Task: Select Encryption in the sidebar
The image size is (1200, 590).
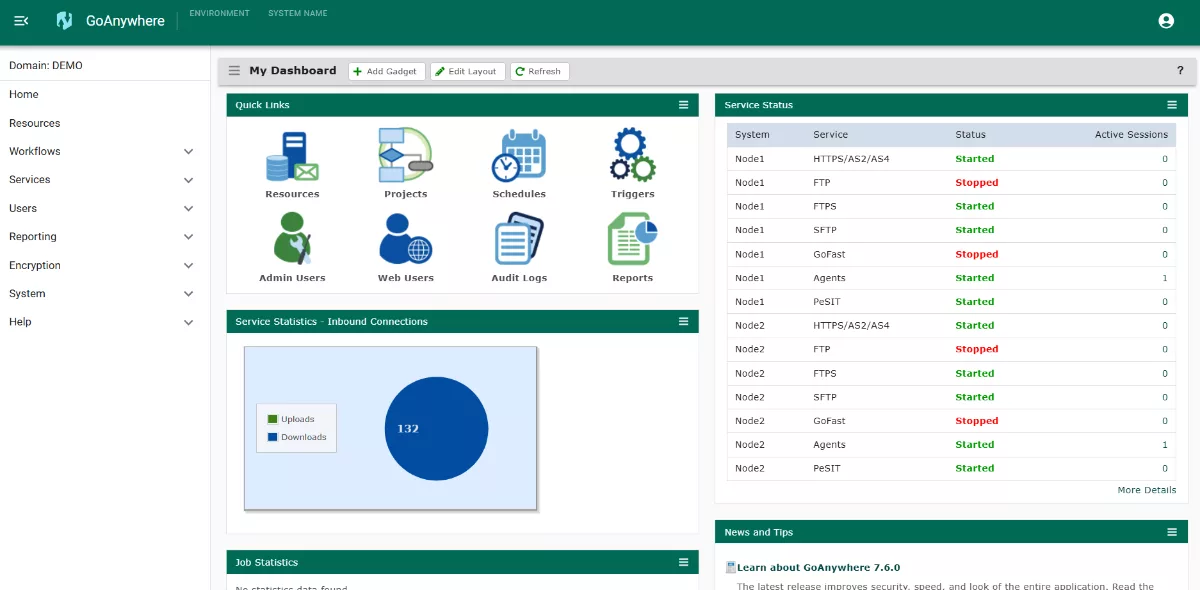Action: click(x=35, y=265)
